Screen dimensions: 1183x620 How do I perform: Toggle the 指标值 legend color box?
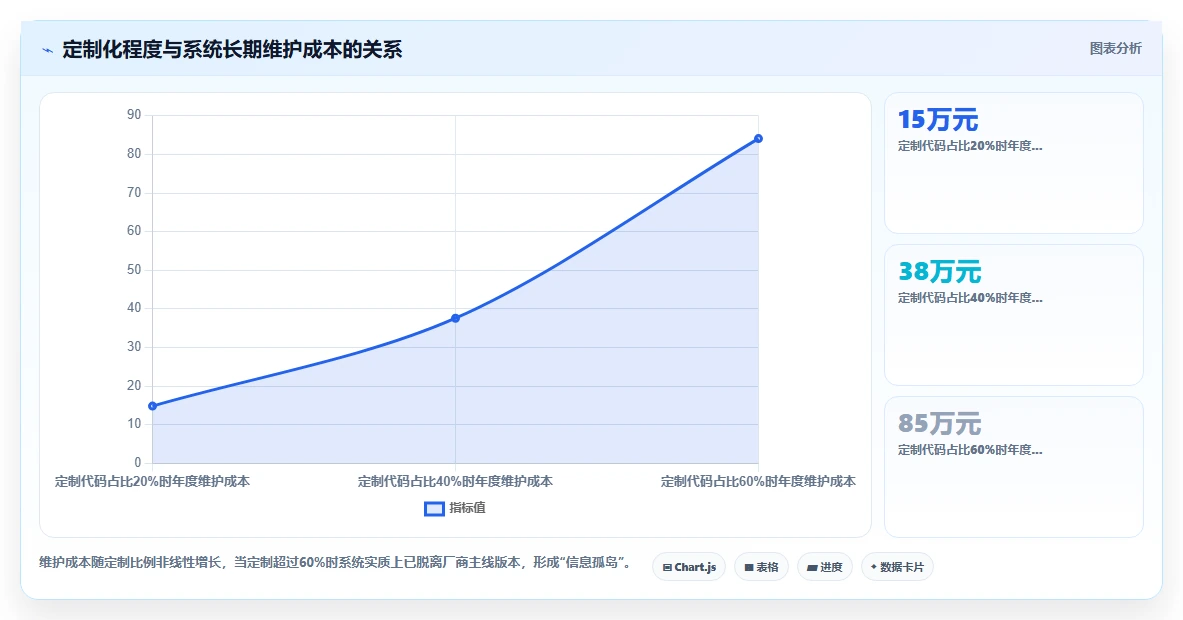click(434, 509)
